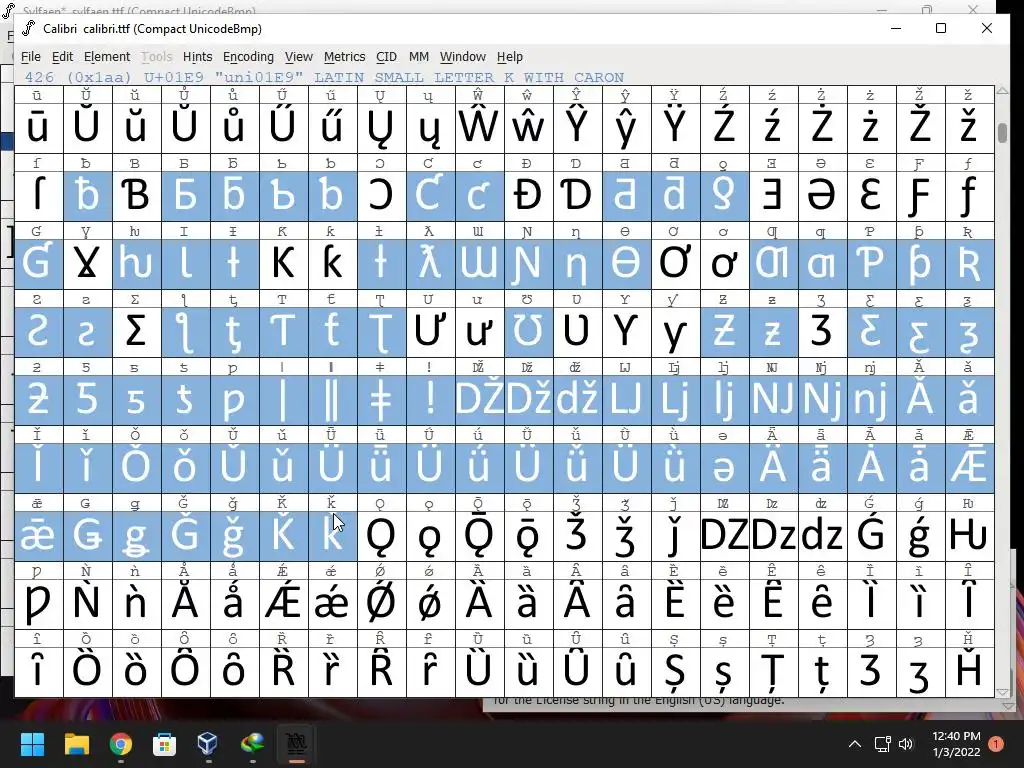The width and height of the screenshot is (1024, 768).
Task: Select the capital T with comma below glyph
Action: [773, 671]
